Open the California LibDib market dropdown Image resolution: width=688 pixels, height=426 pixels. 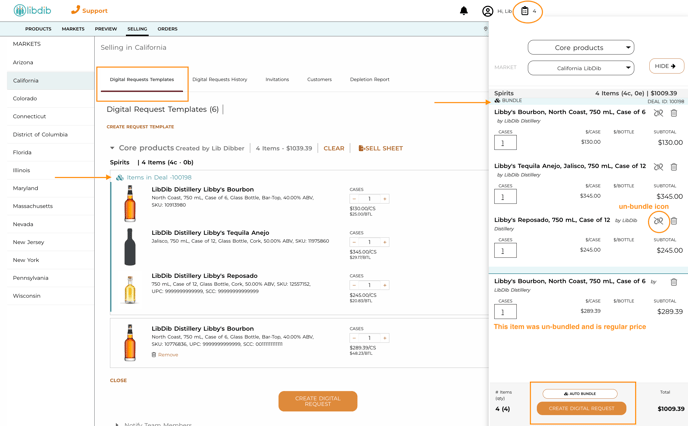[x=581, y=68]
